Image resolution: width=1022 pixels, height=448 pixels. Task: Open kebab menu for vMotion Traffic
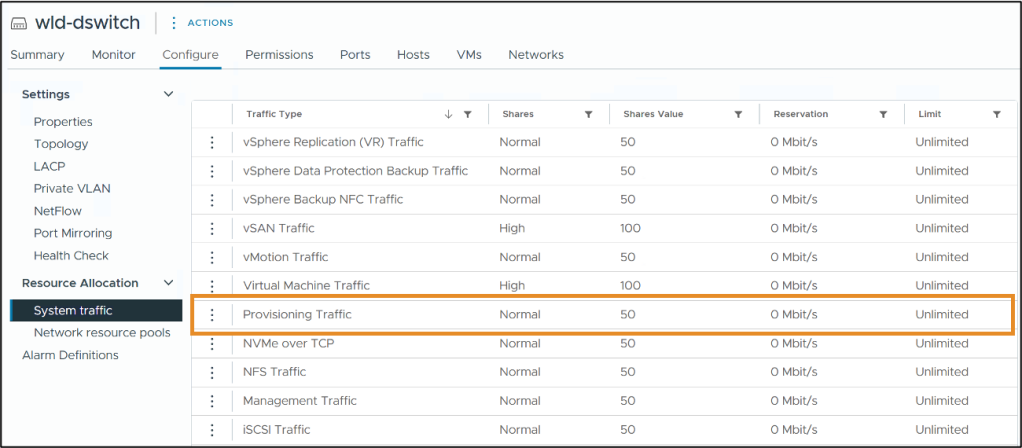[212, 257]
